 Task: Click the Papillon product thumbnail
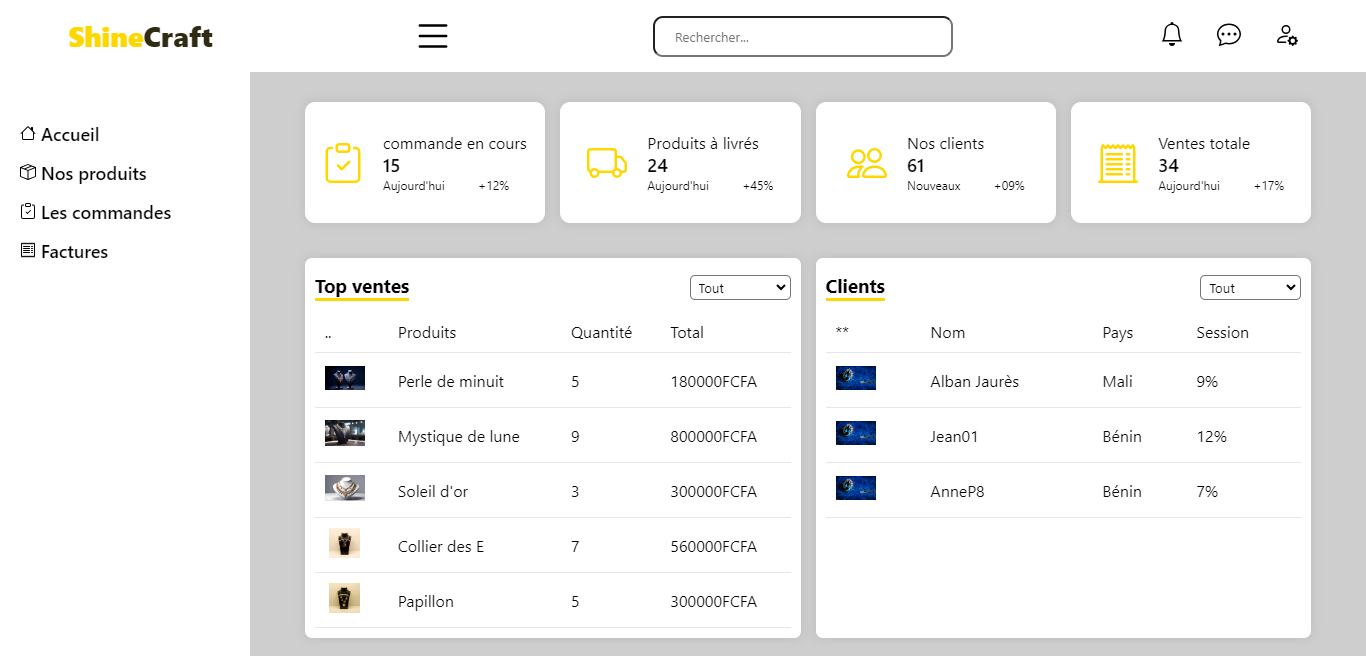click(x=345, y=598)
